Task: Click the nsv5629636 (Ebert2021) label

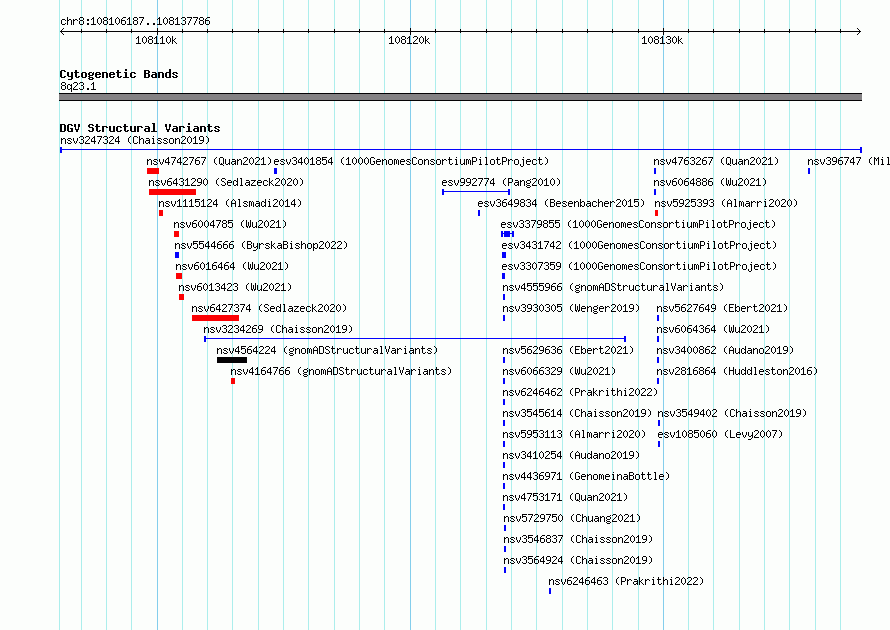Action: coord(568,350)
